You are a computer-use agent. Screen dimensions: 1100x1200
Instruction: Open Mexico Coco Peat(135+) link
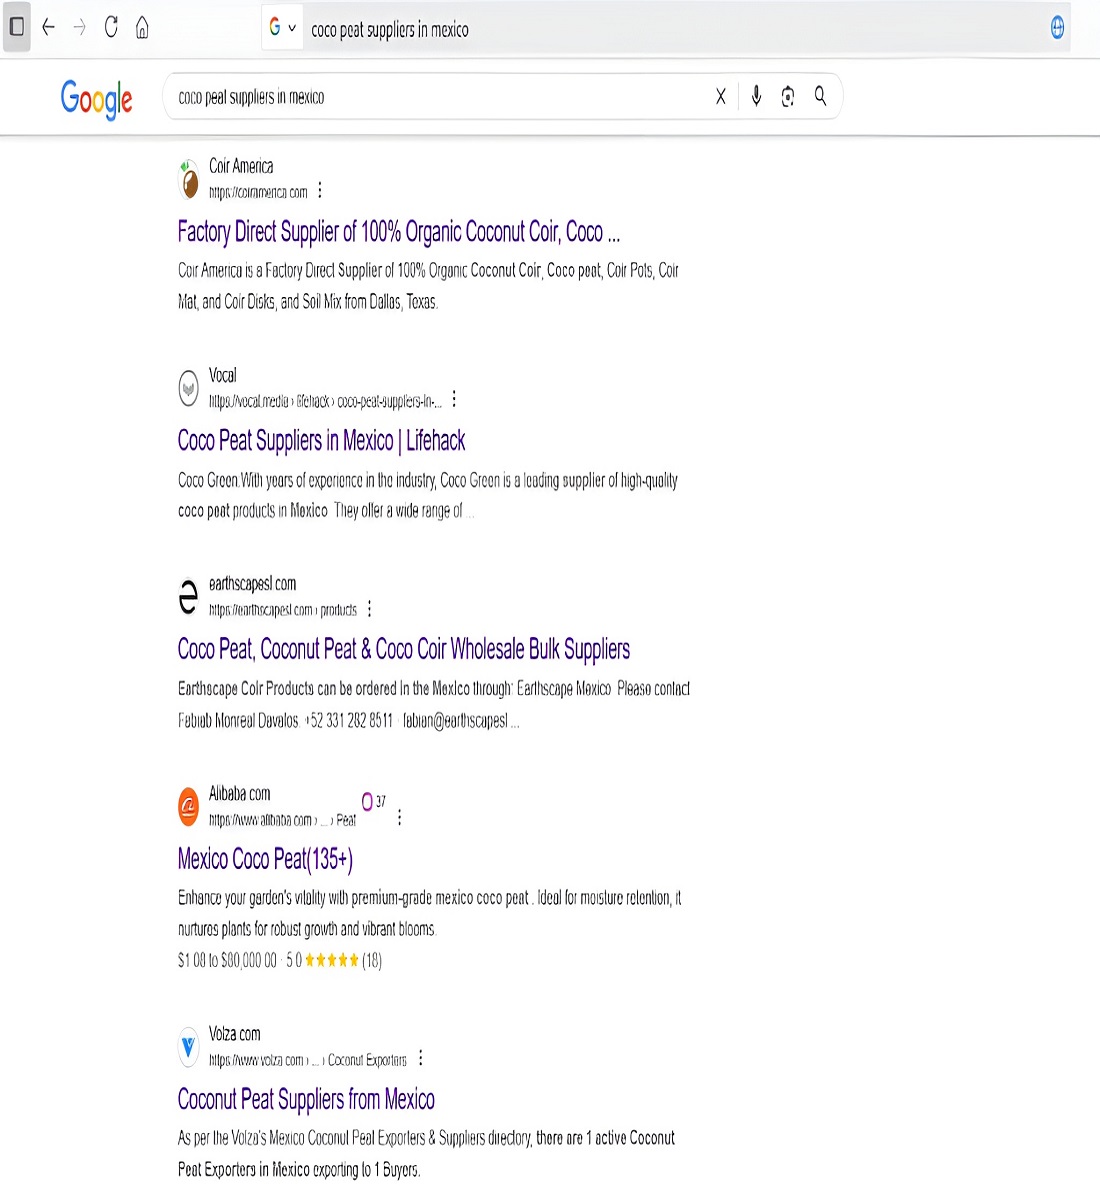pyautogui.click(x=265, y=859)
